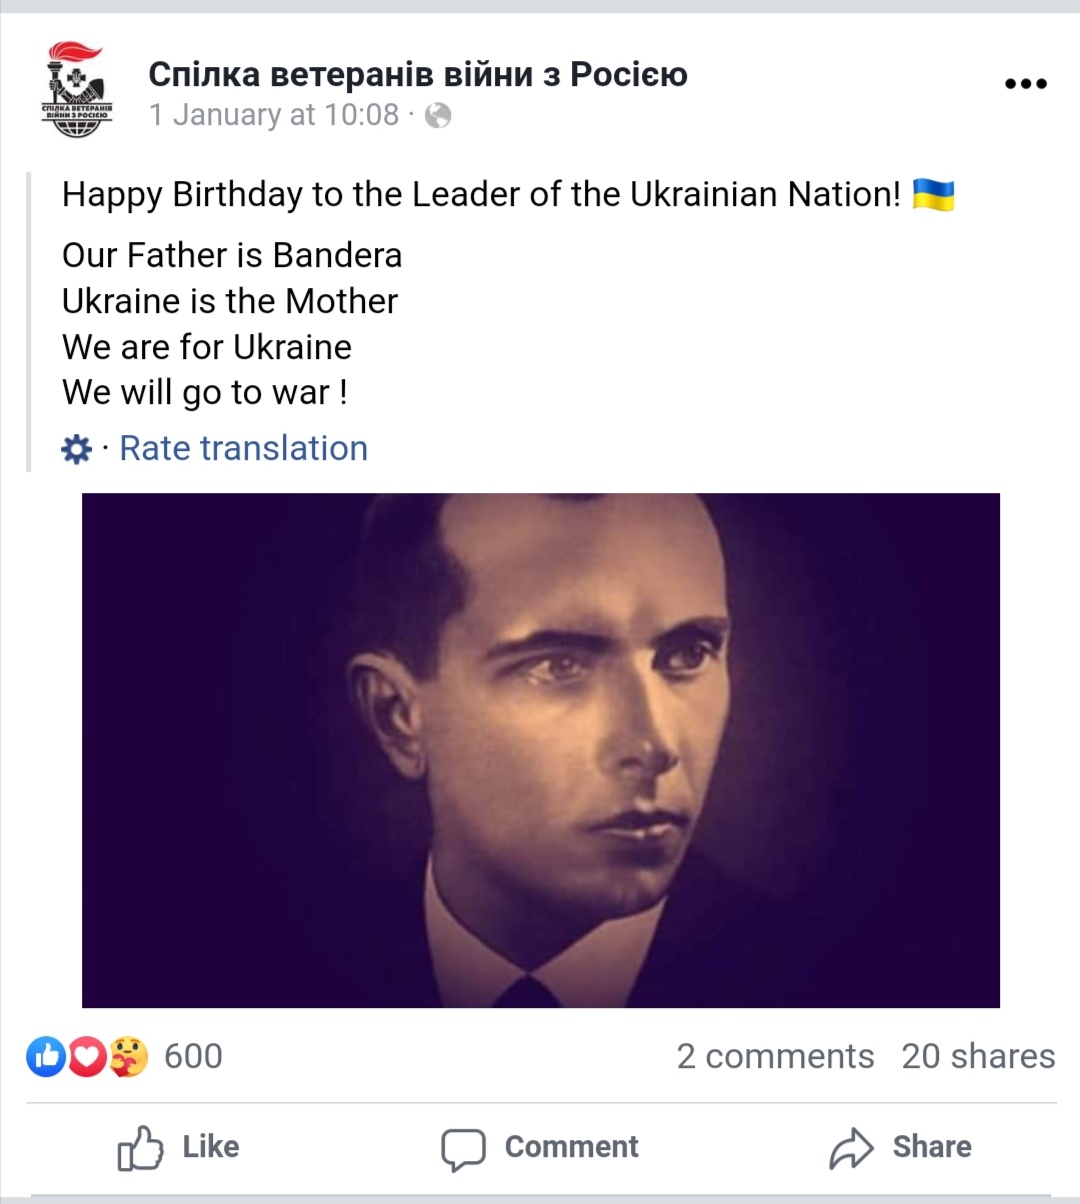Click the blue thumbs-up reaction icon
Screen dimensions: 1080x1204
tap(46, 1056)
